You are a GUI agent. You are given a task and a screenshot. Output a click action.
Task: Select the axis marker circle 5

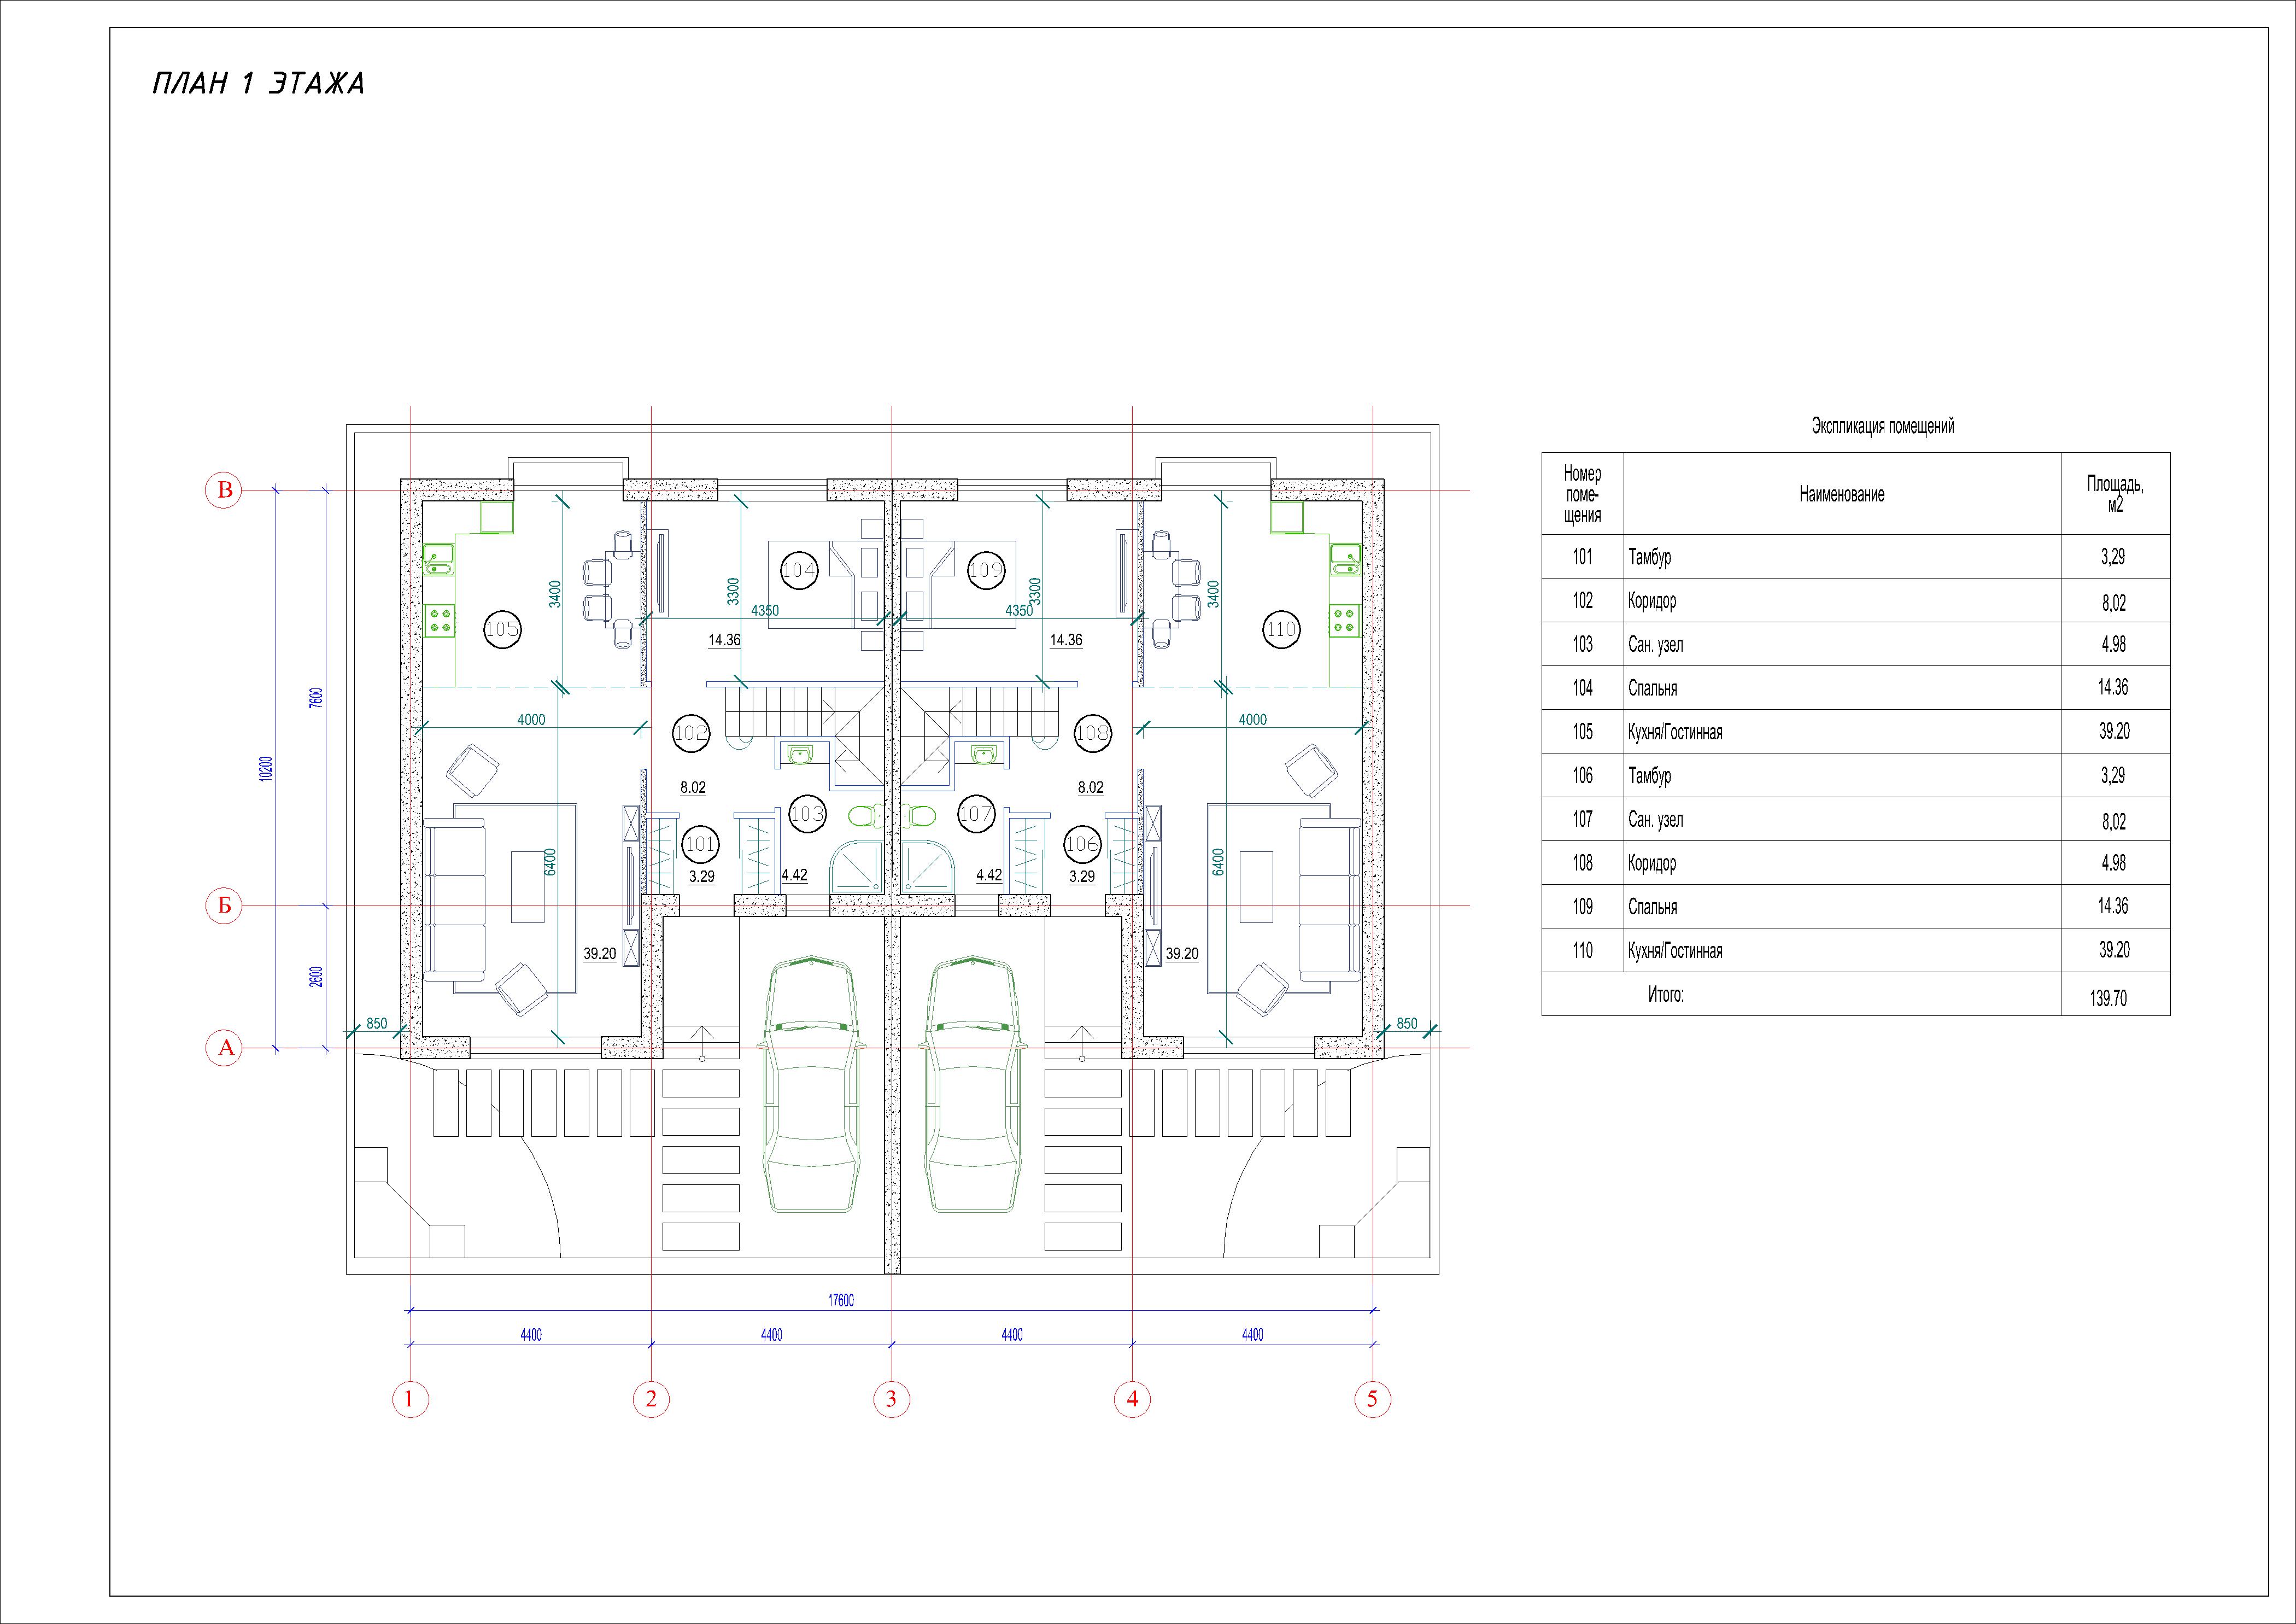[x=1372, y=1398]
